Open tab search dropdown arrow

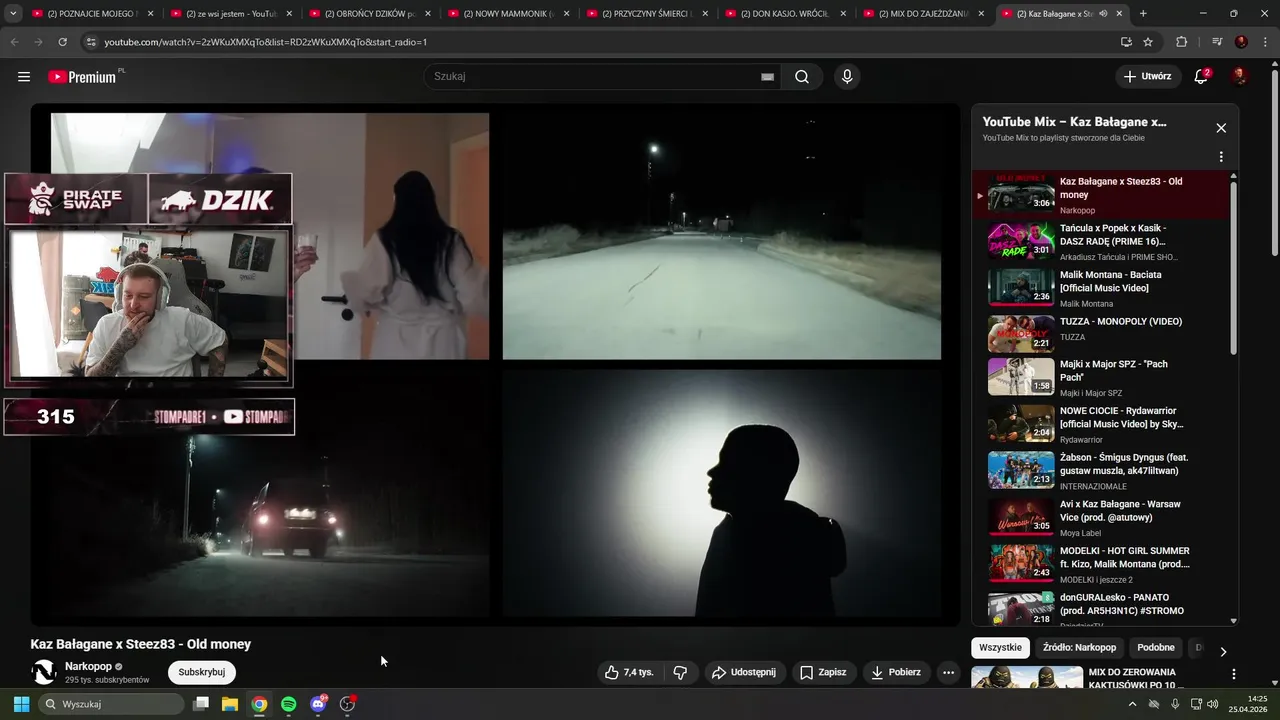coord(12,14)
